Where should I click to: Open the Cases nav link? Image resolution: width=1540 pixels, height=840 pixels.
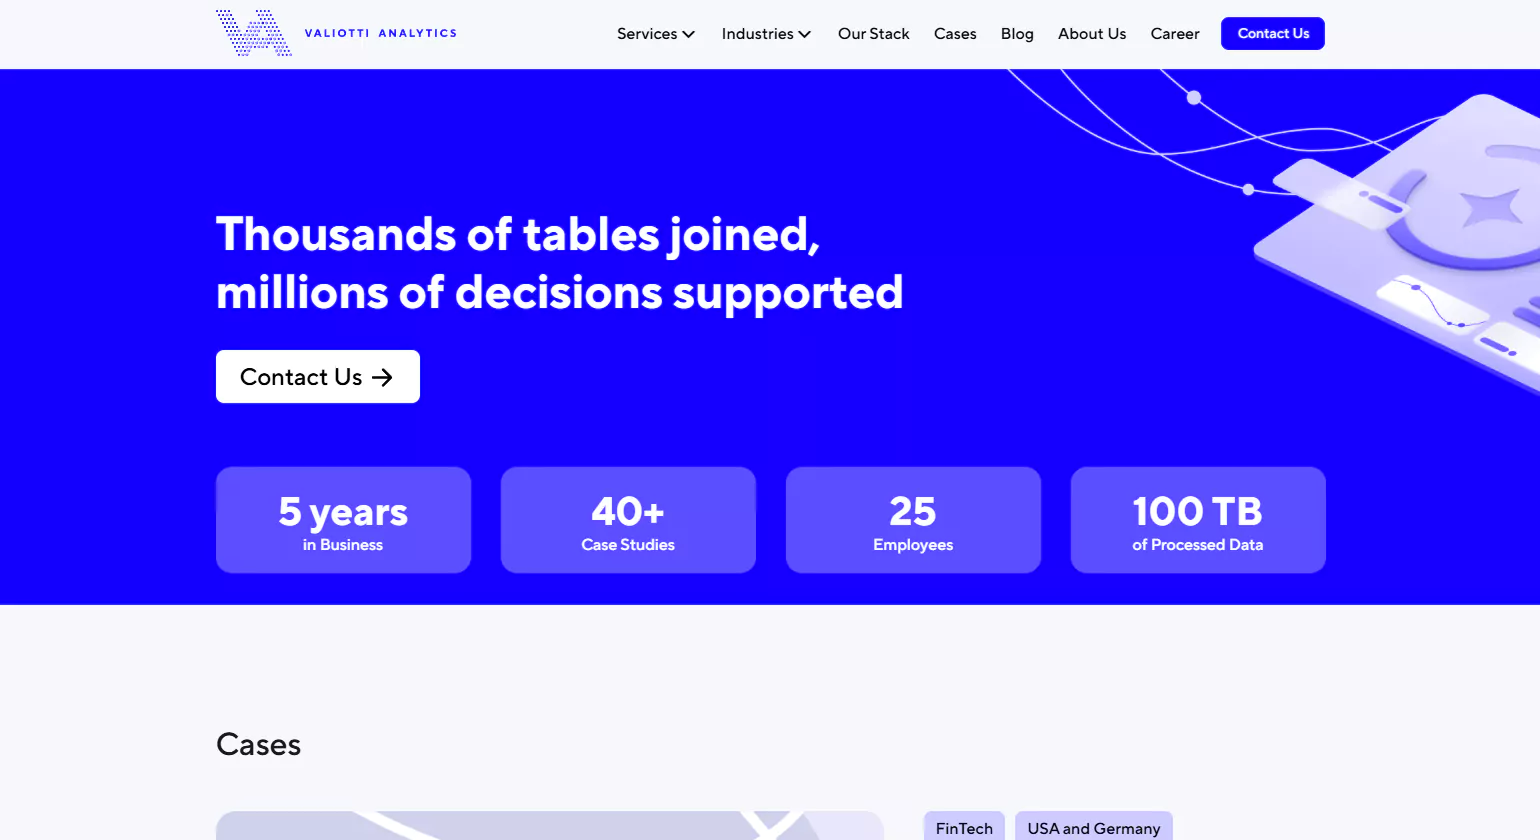[x=955, y=34]
